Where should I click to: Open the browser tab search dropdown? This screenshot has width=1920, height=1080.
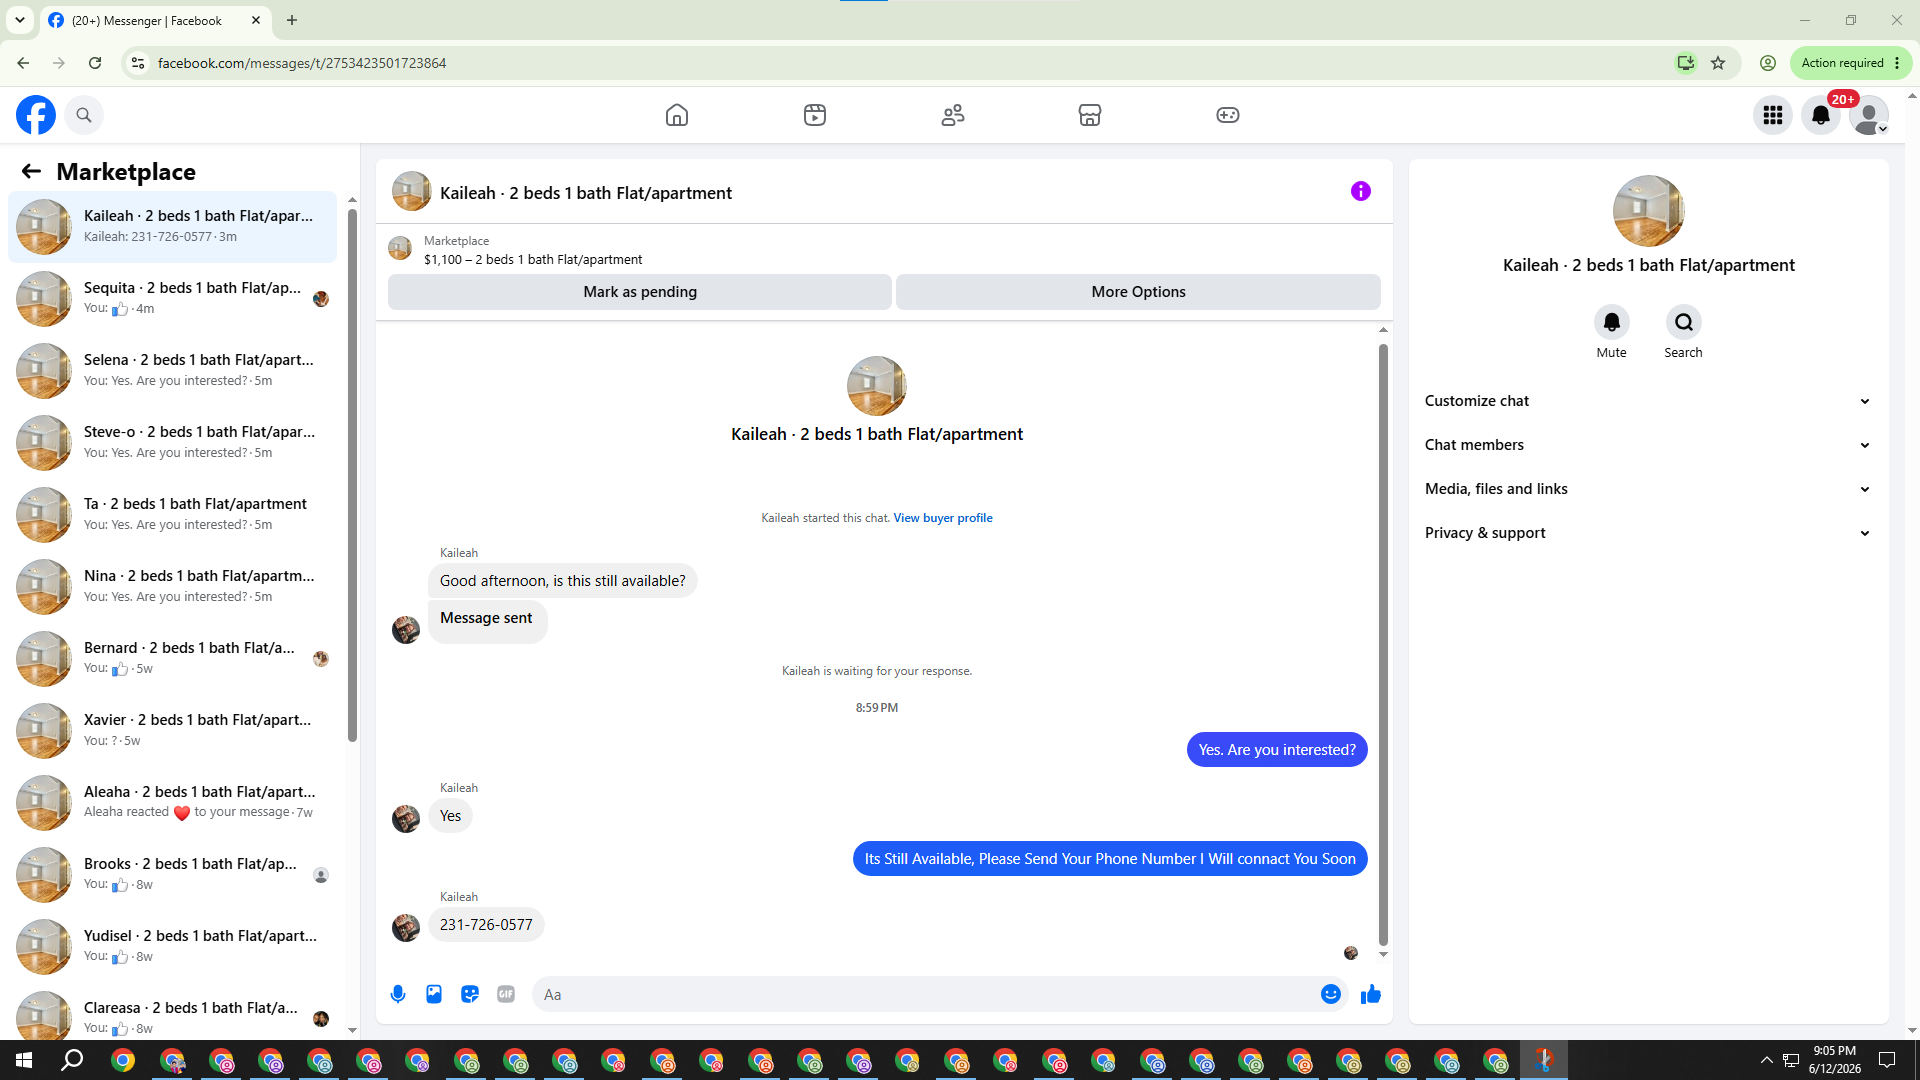pyautogui.click(x=20, y=20)
